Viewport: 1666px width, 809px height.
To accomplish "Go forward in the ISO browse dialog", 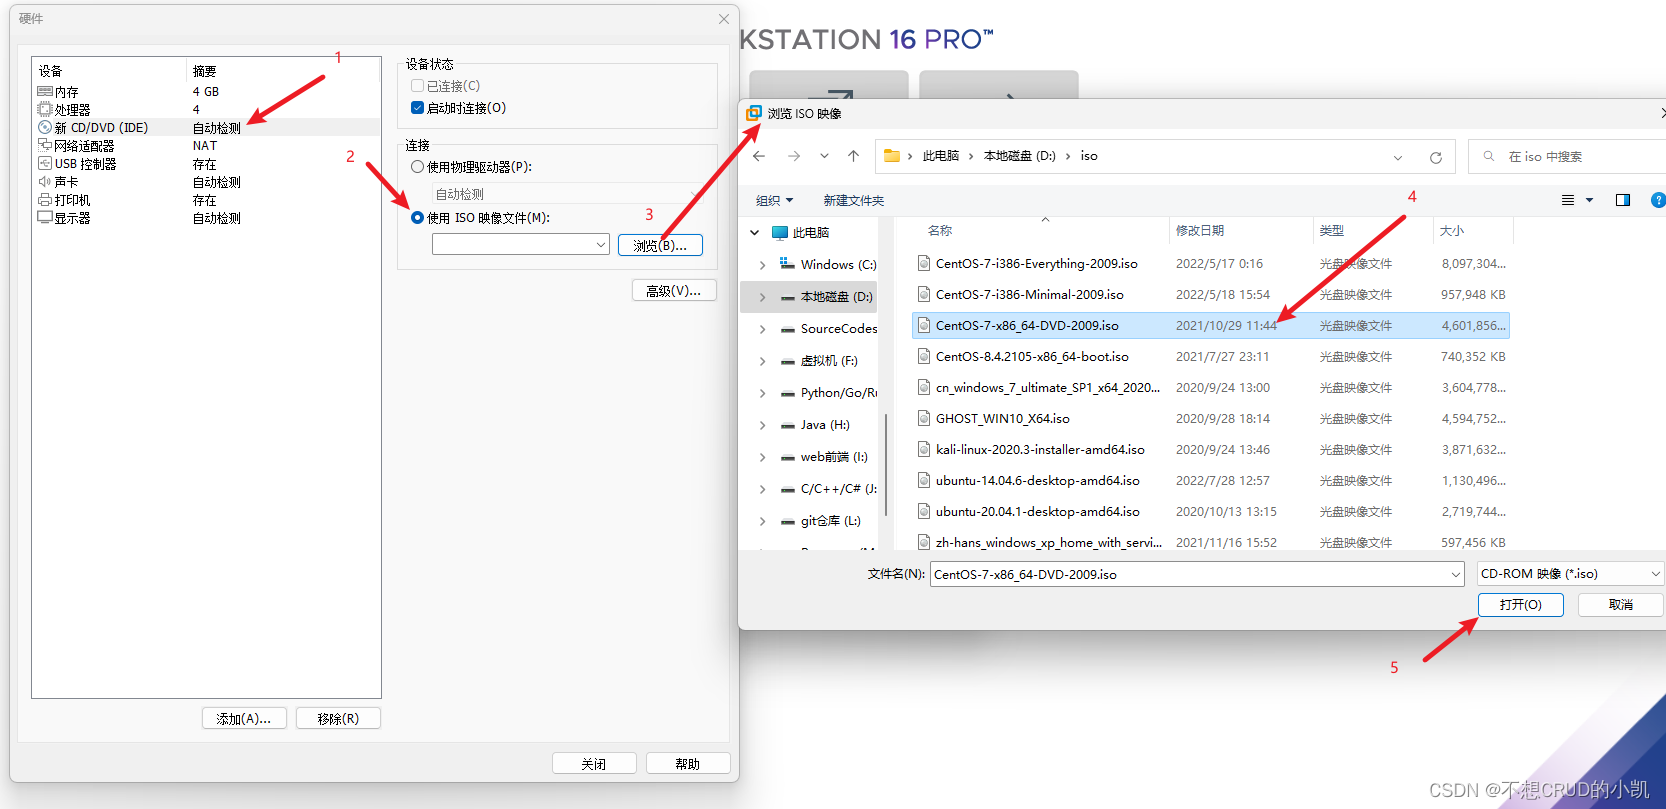I will [x=793, y=156].
